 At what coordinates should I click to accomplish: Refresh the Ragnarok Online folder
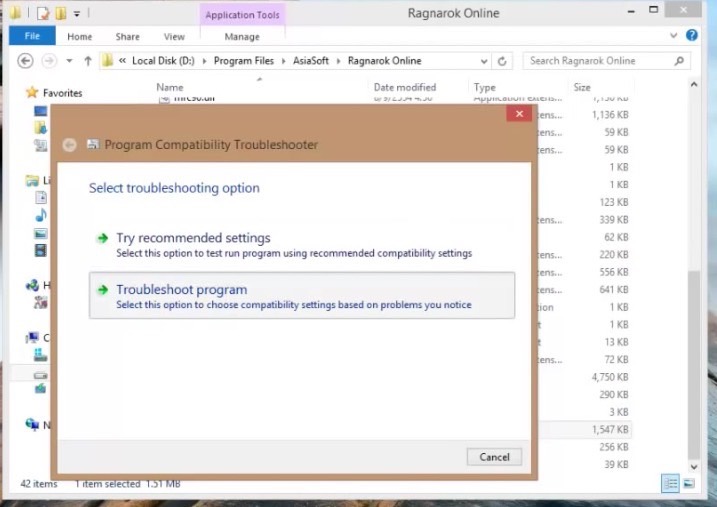tap(502, 61)
